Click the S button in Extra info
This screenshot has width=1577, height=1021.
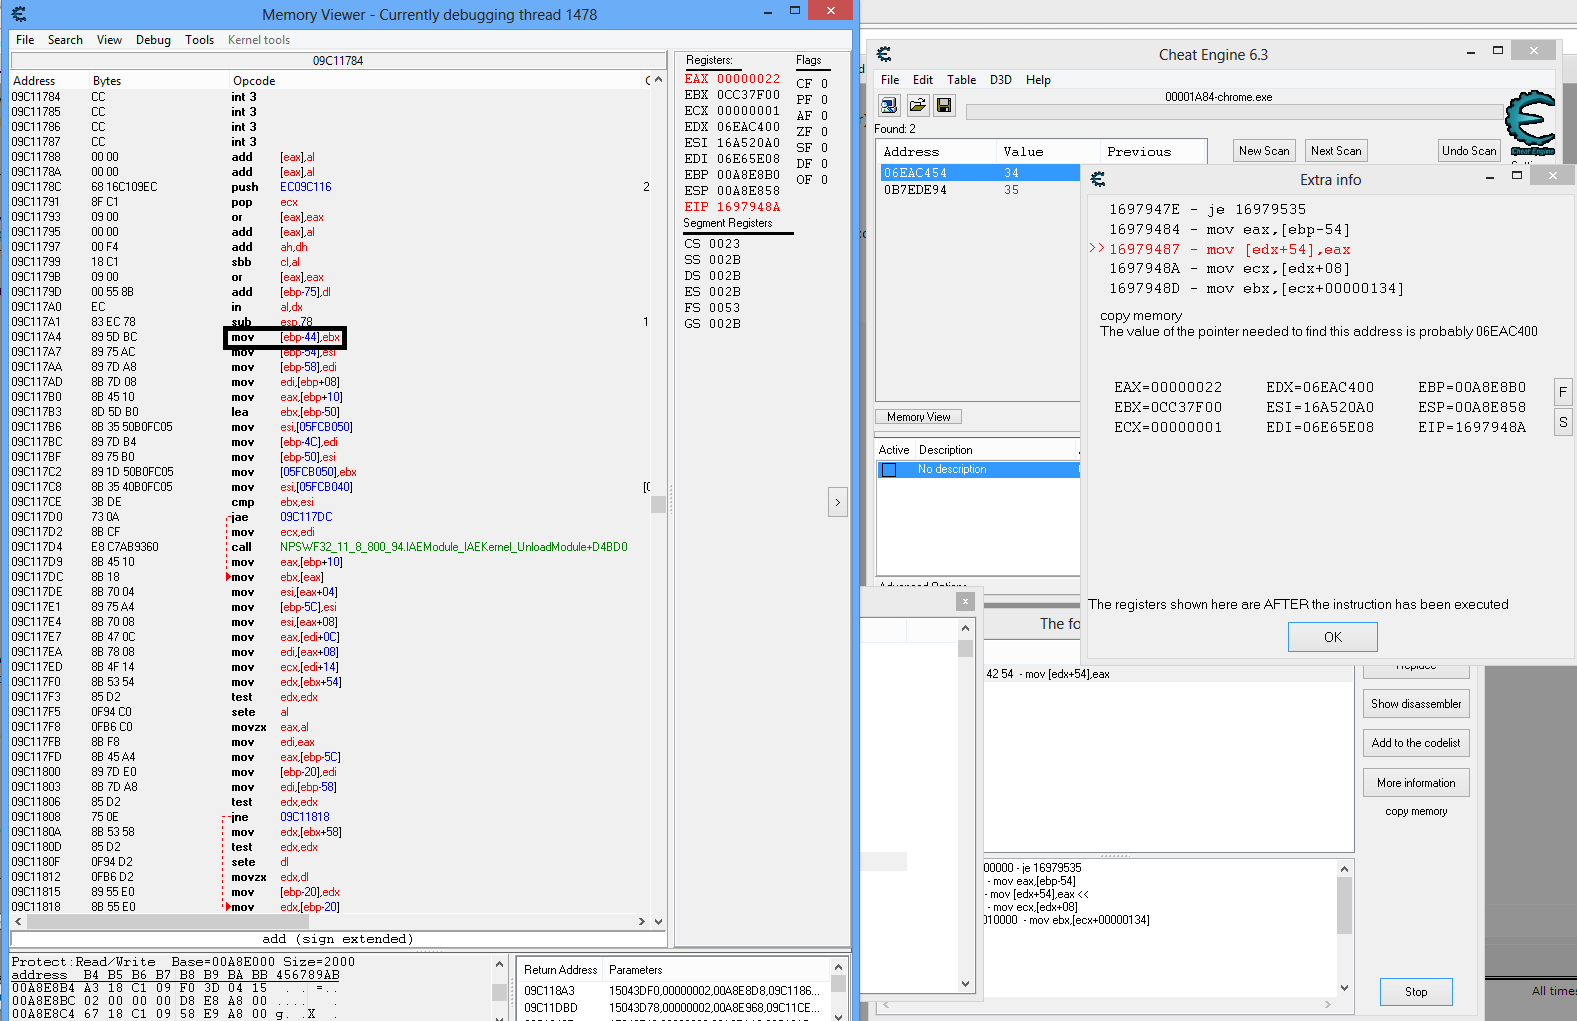[x=1563, y=422]
